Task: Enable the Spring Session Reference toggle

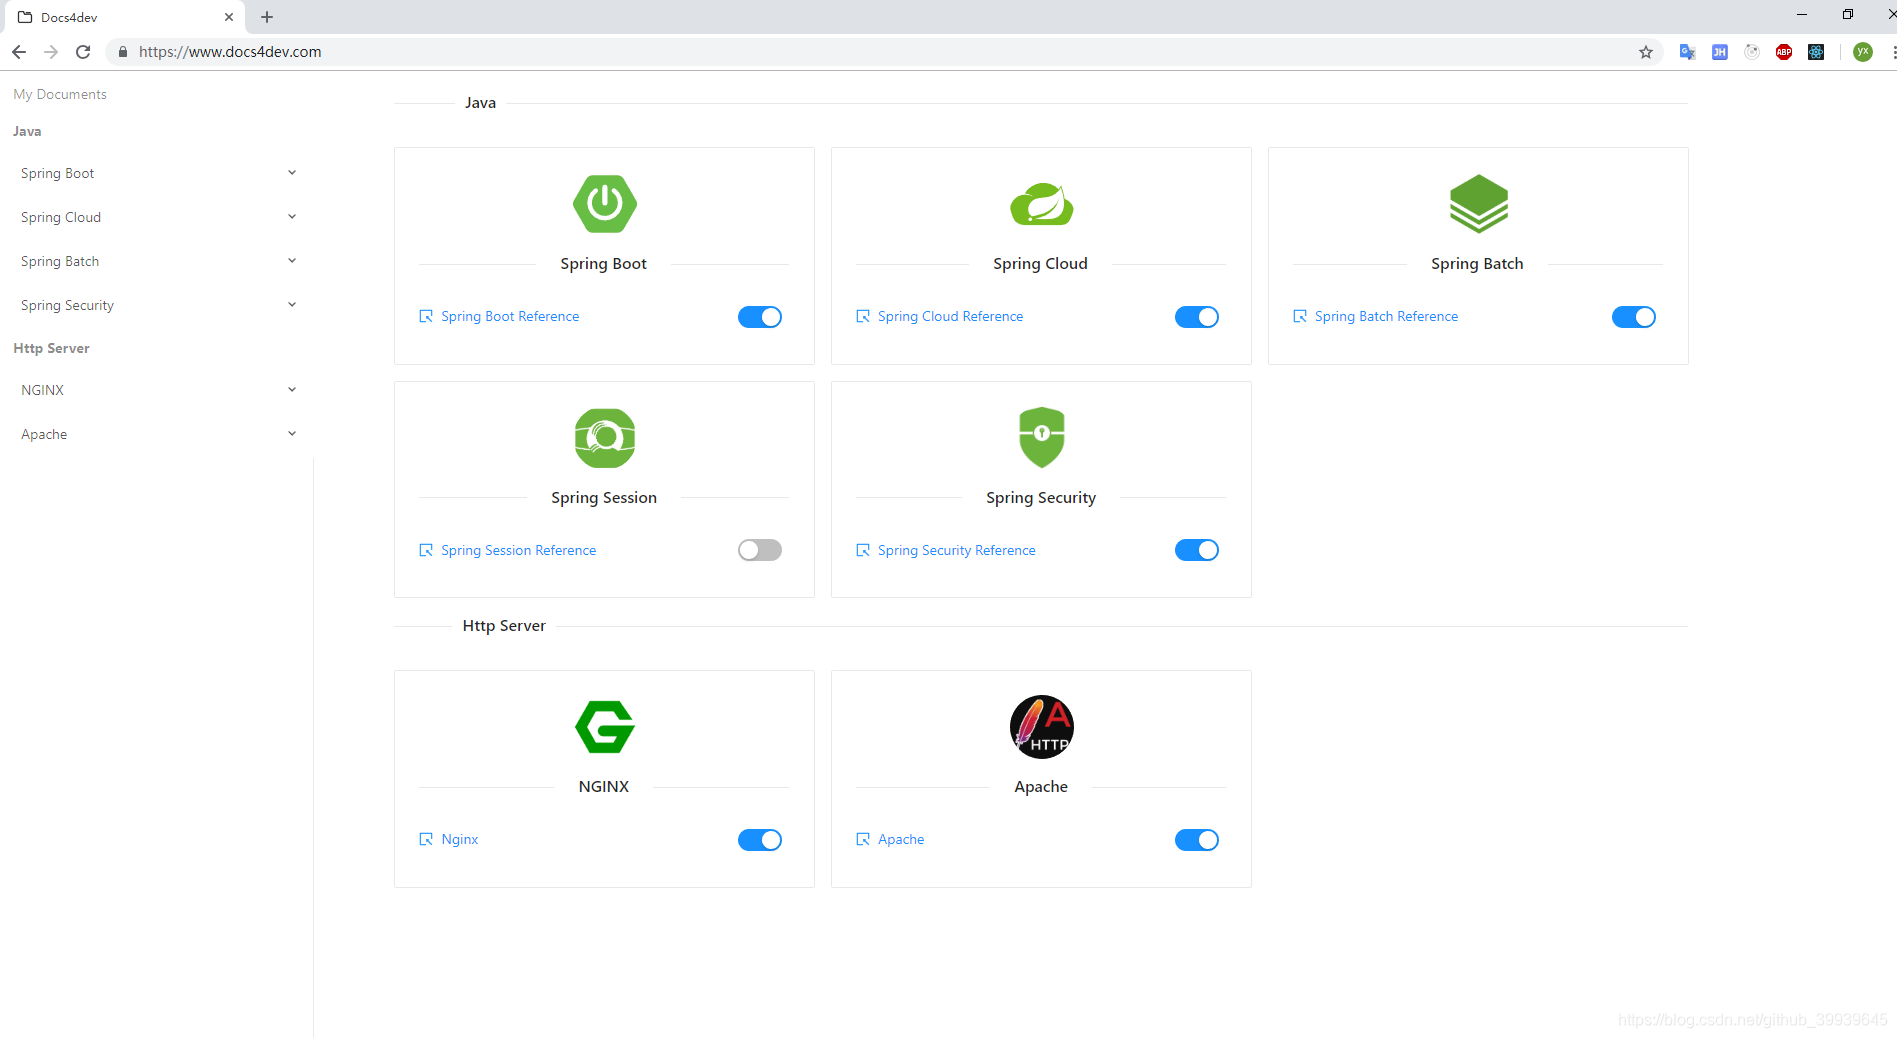Action: [x=760, y=550]
